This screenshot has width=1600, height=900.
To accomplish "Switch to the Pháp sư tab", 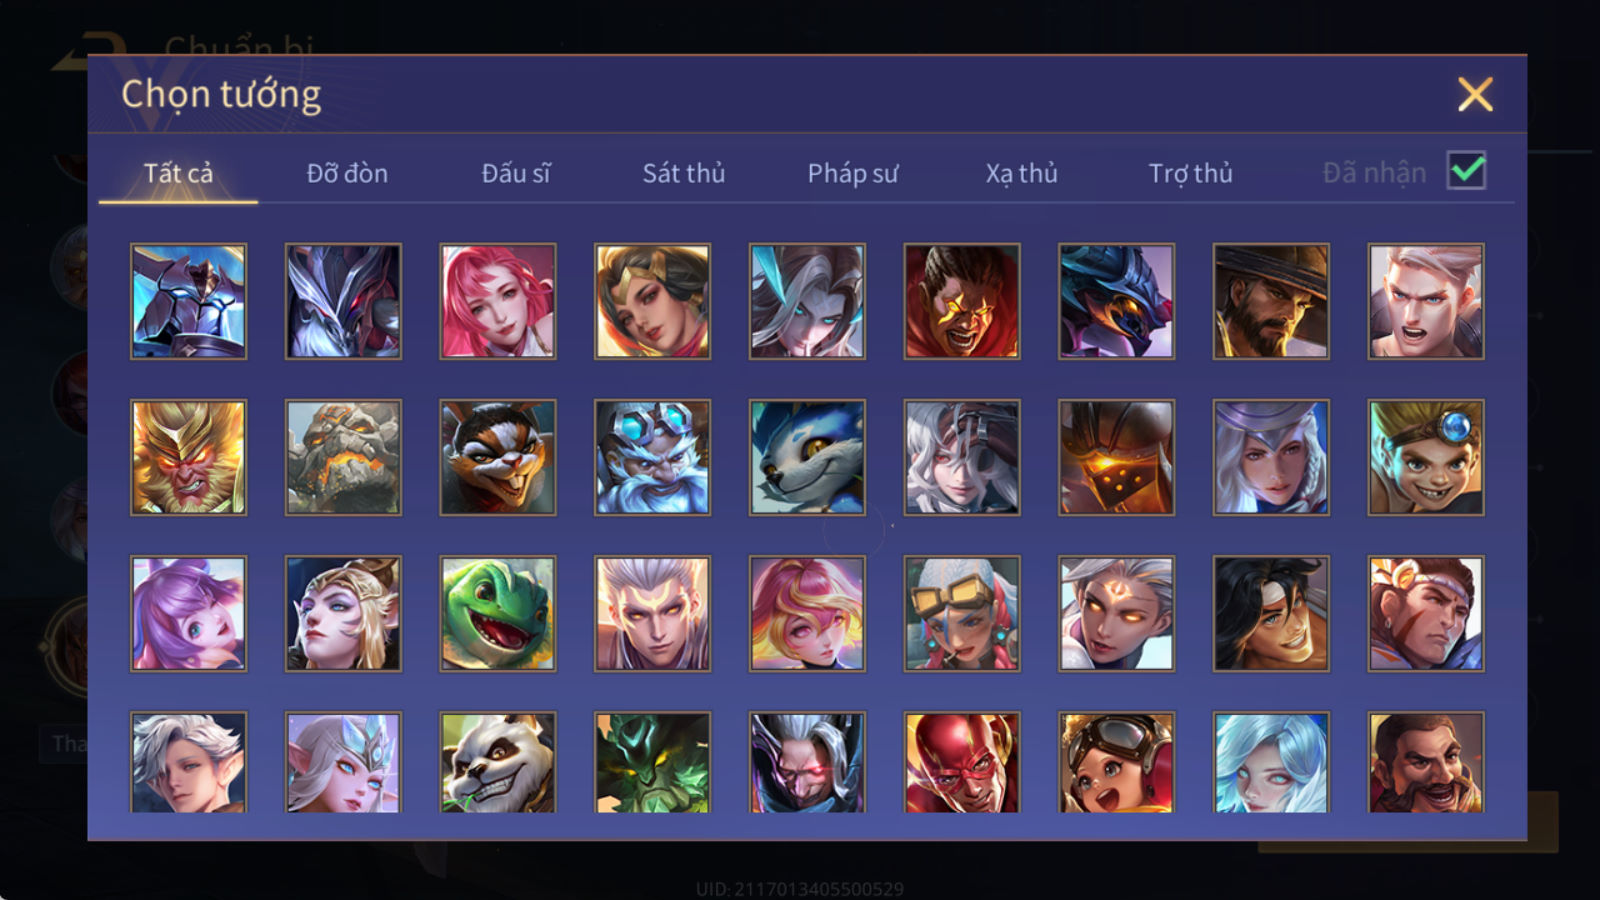I will pyautogui.click(x=852, y=173).
